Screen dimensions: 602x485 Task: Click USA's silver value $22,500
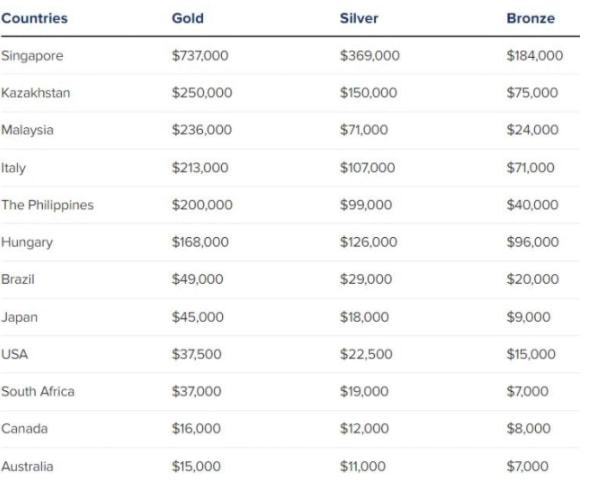(366, 354)
